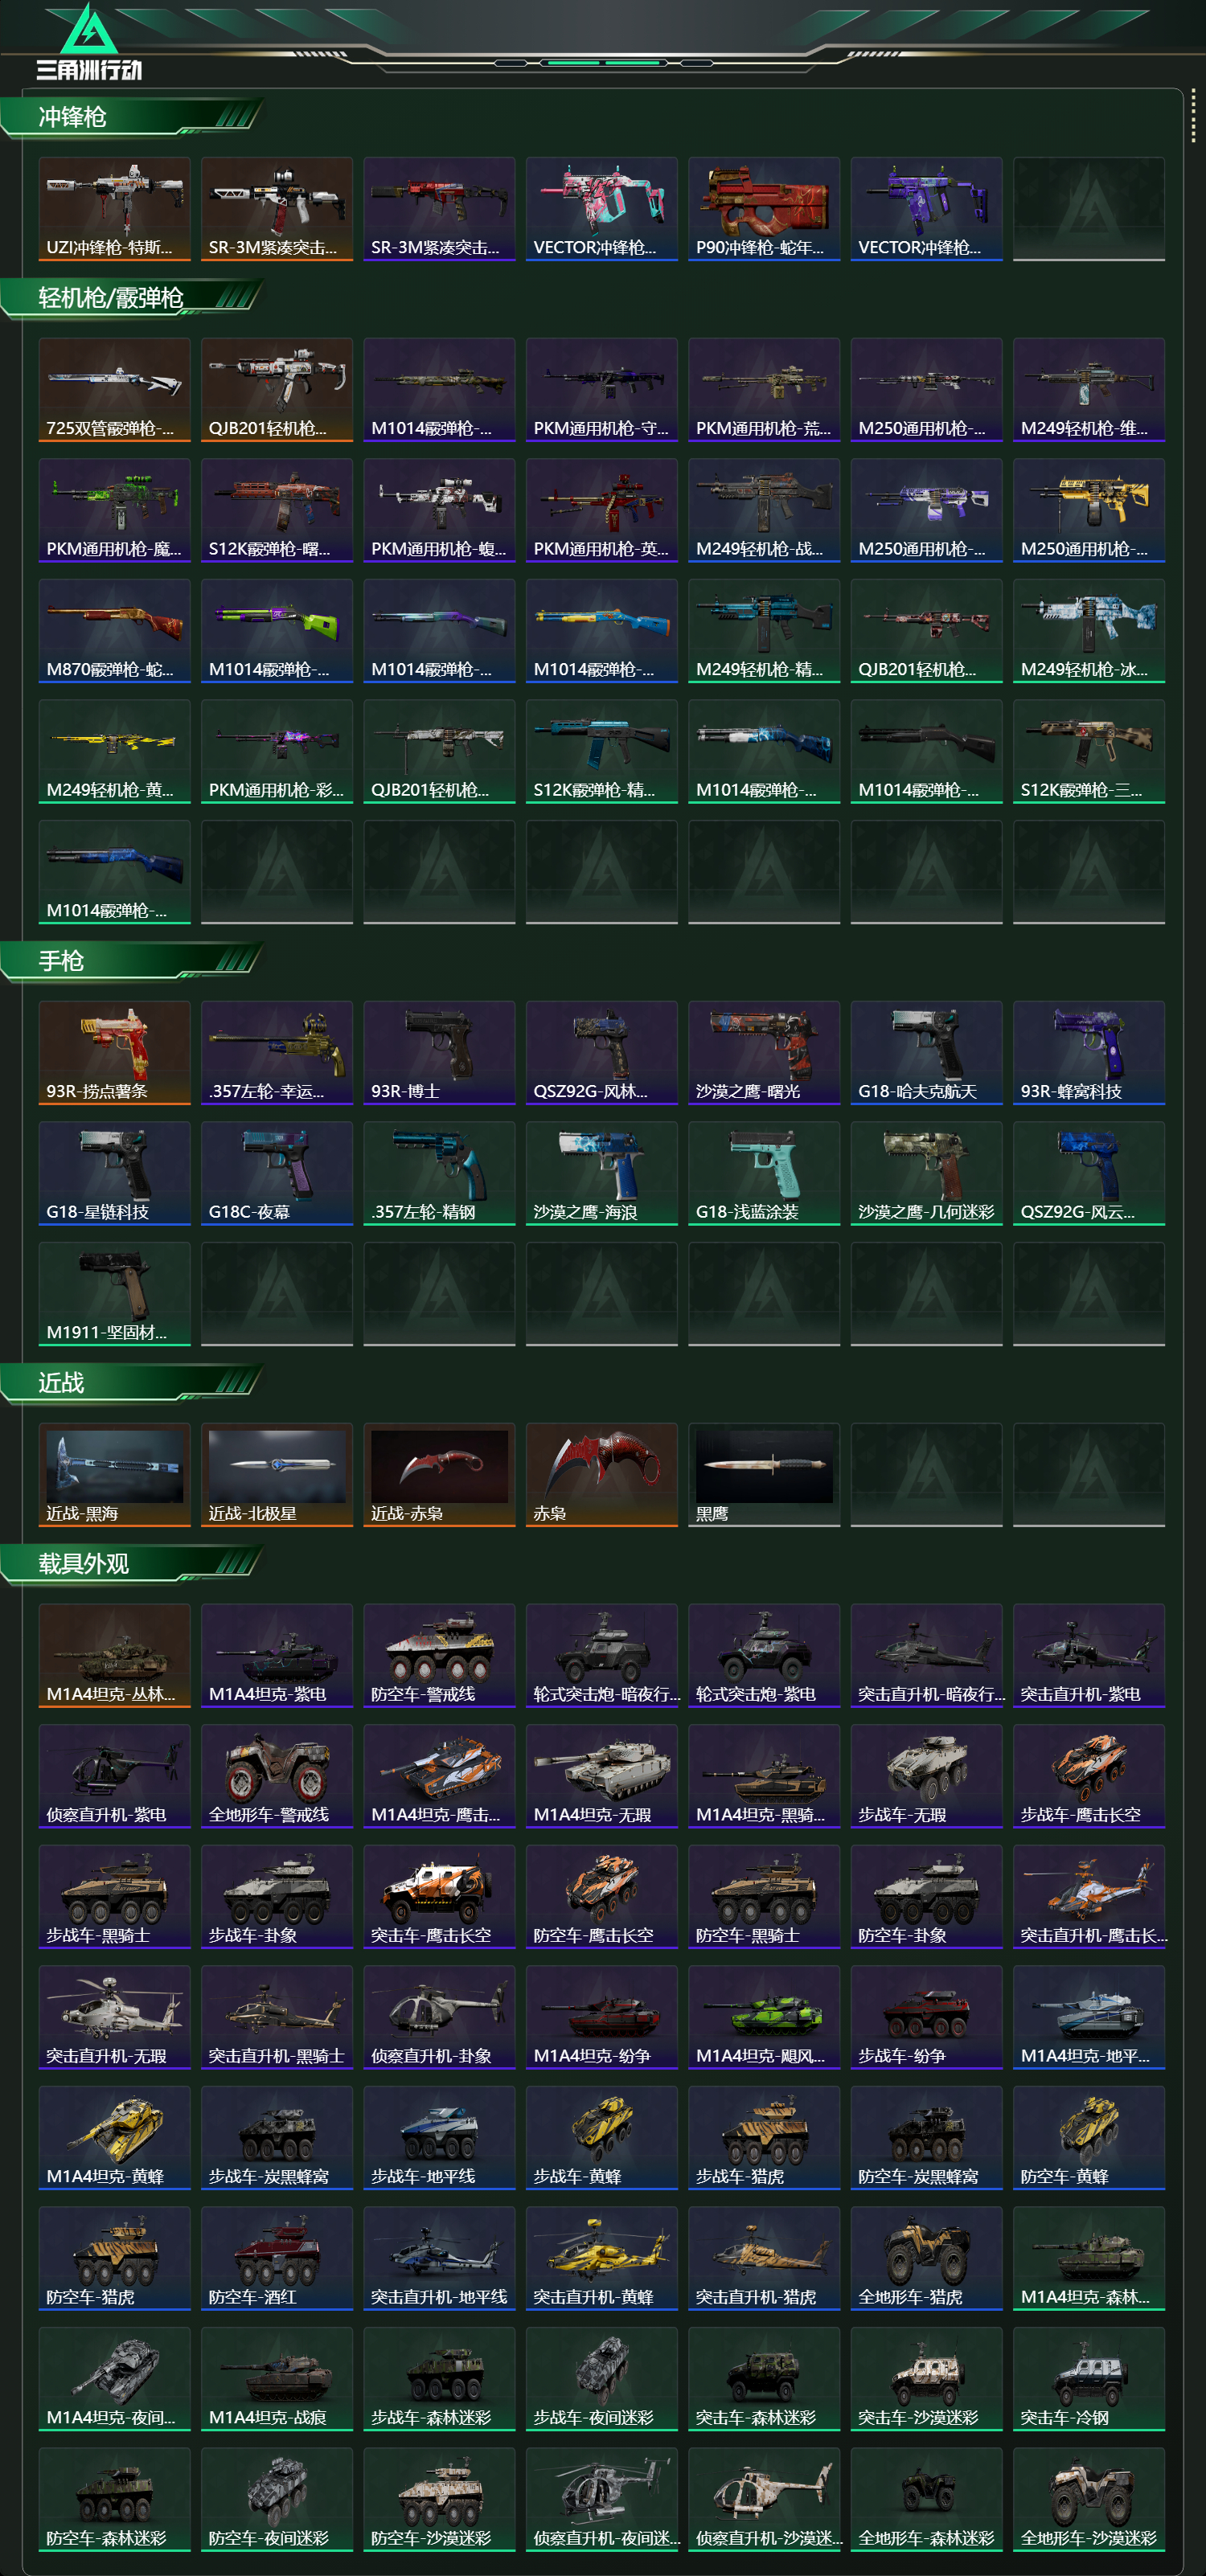Choose the 725 double-barrel shotgun skin
This screenshot has width=1206, height=2576.
(115, 390)
